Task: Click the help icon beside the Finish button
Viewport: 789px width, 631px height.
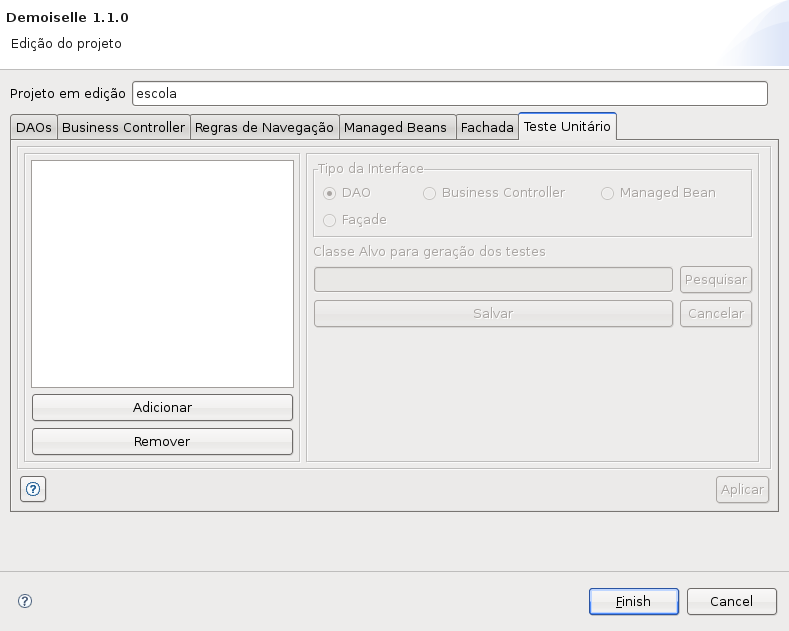Action: click(25, 601)
